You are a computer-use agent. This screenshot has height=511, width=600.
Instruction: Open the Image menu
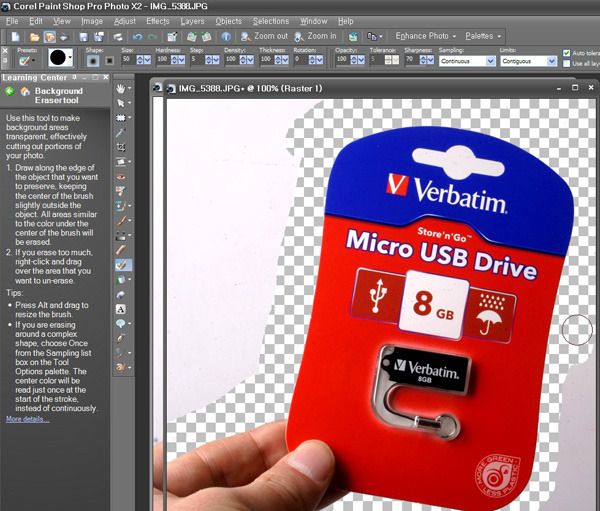point(92,21)
